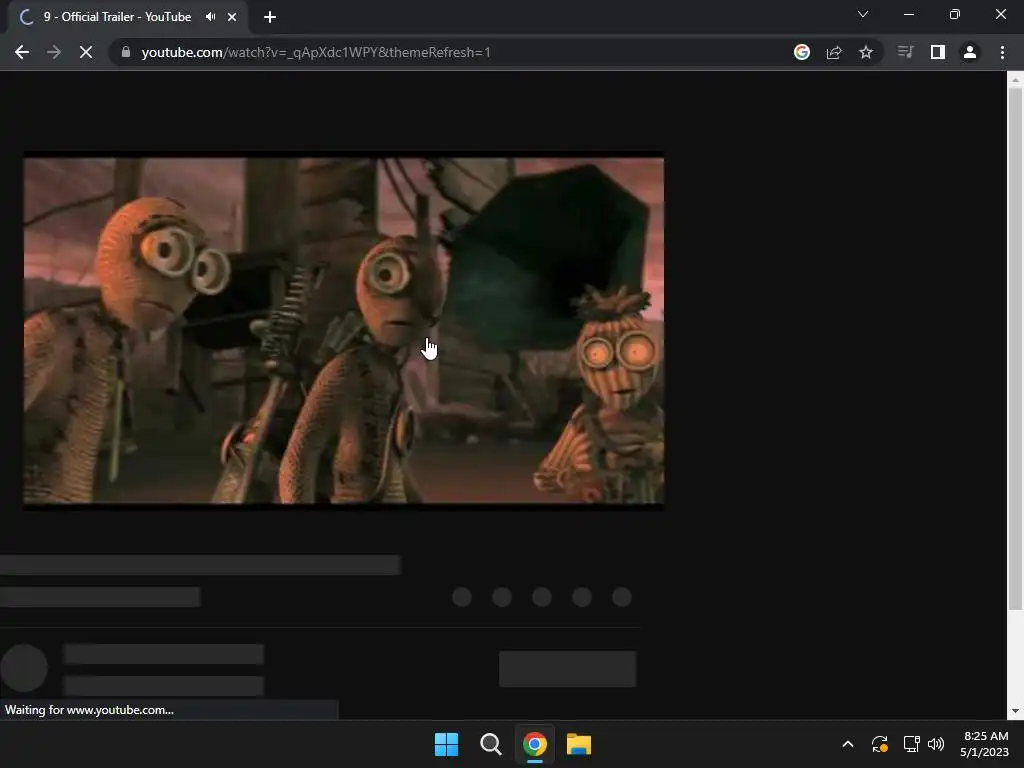1024x768 pixels.
Task: Toggle Chrome side panel
Action: pyautogui.click(x=938, y=52)
